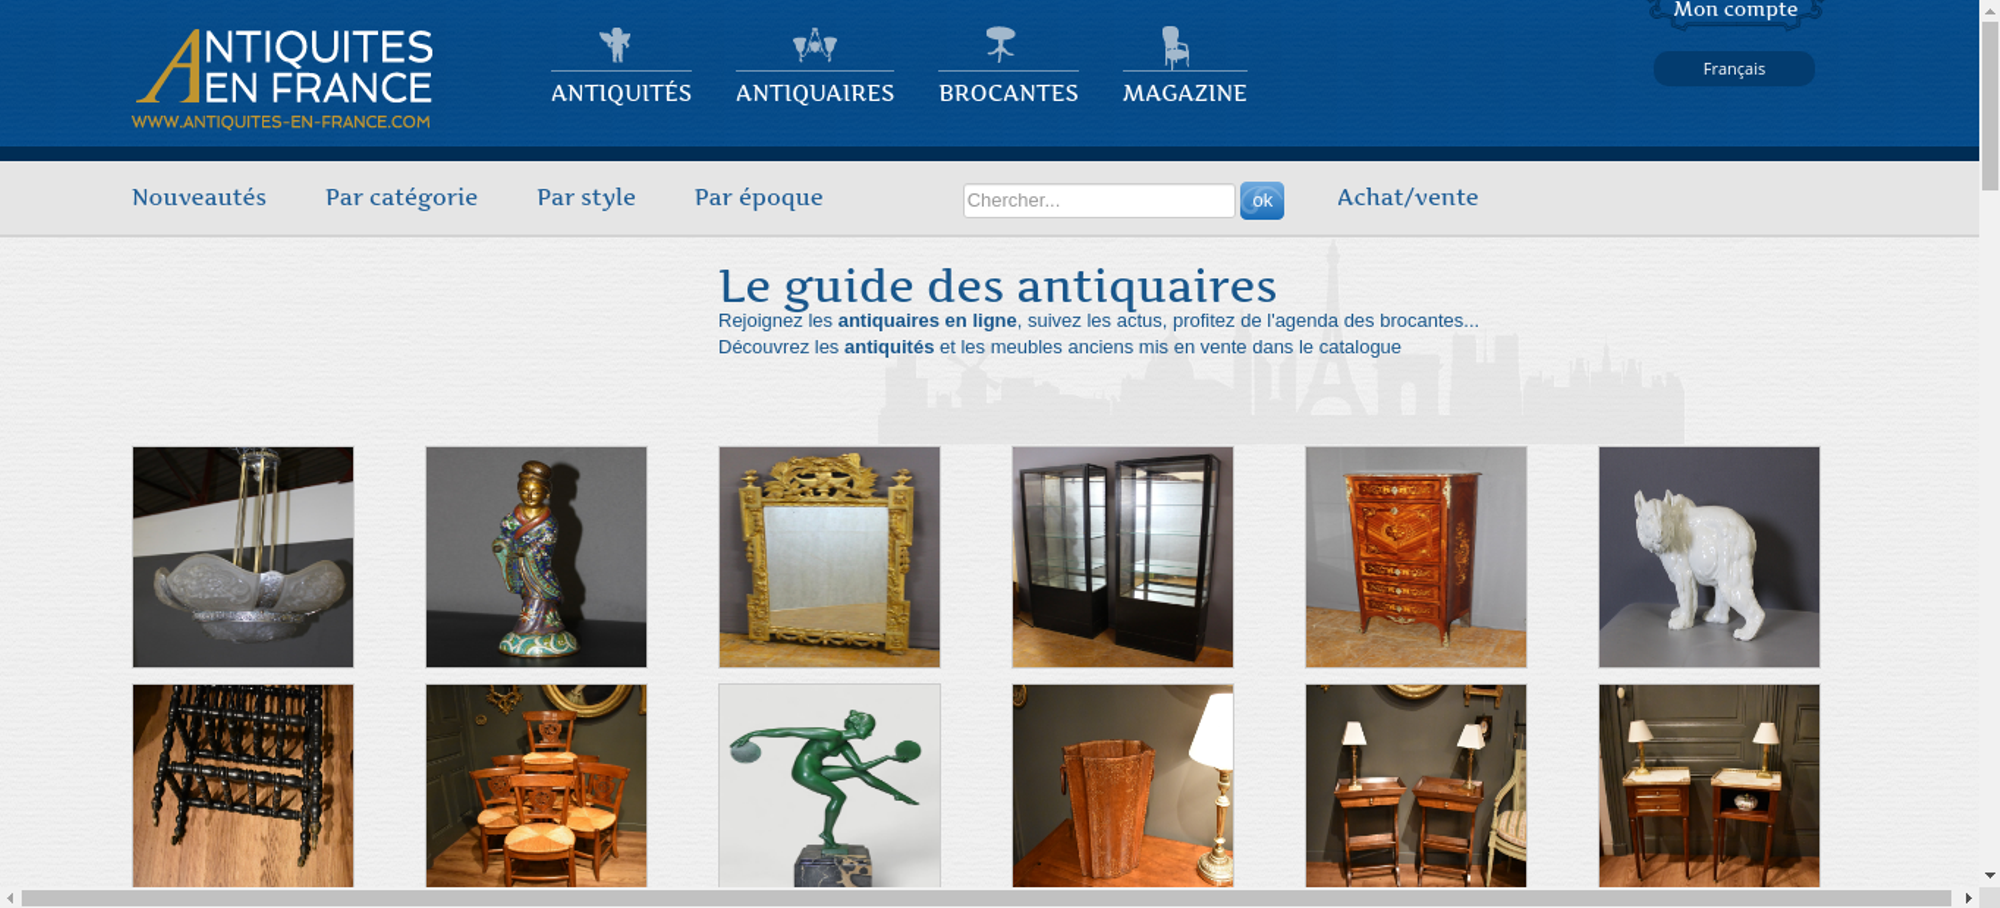Open the Français language selector

pyautogui.click(x=1734, y=69)
